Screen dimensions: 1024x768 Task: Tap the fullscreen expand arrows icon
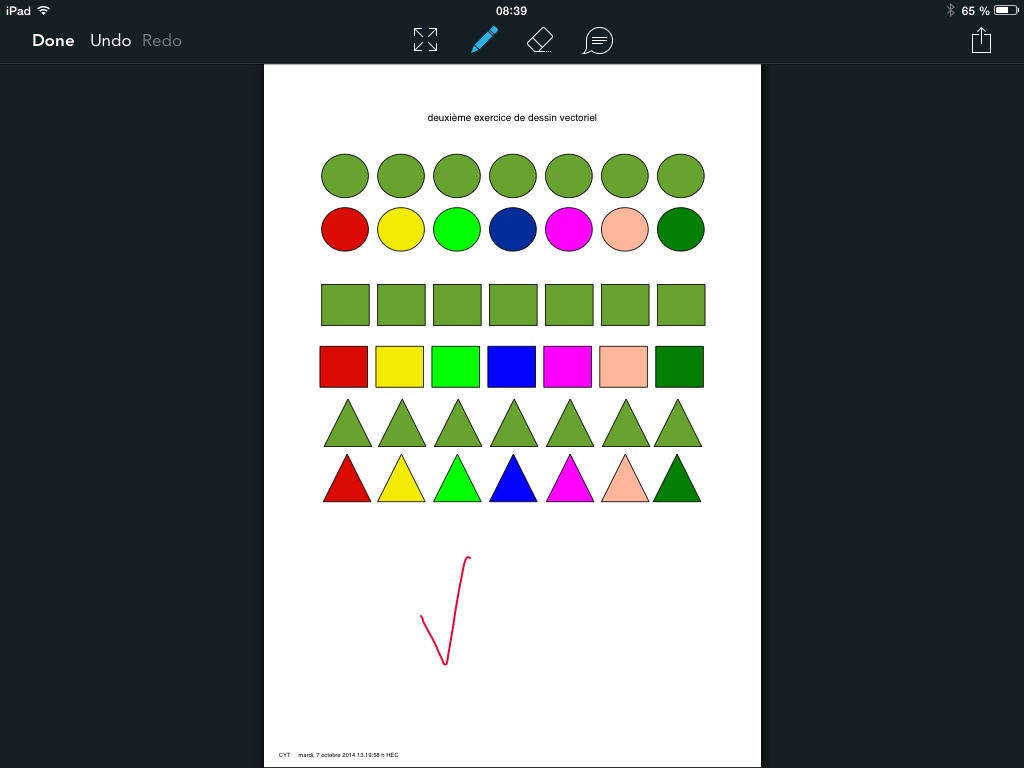pyautogui.click(x=425, y=40)
